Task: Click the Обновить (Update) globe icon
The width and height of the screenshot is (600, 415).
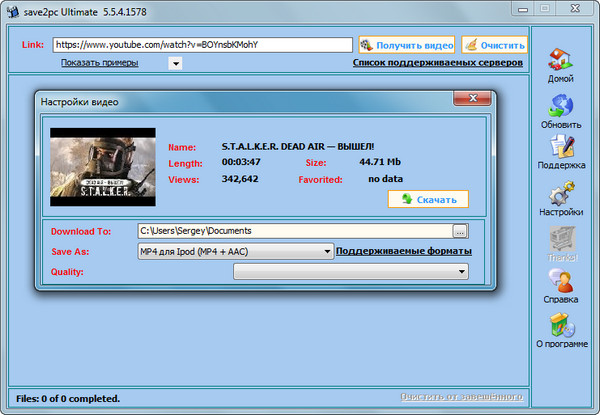Action: pyautogui.click(x=560, y=105)
